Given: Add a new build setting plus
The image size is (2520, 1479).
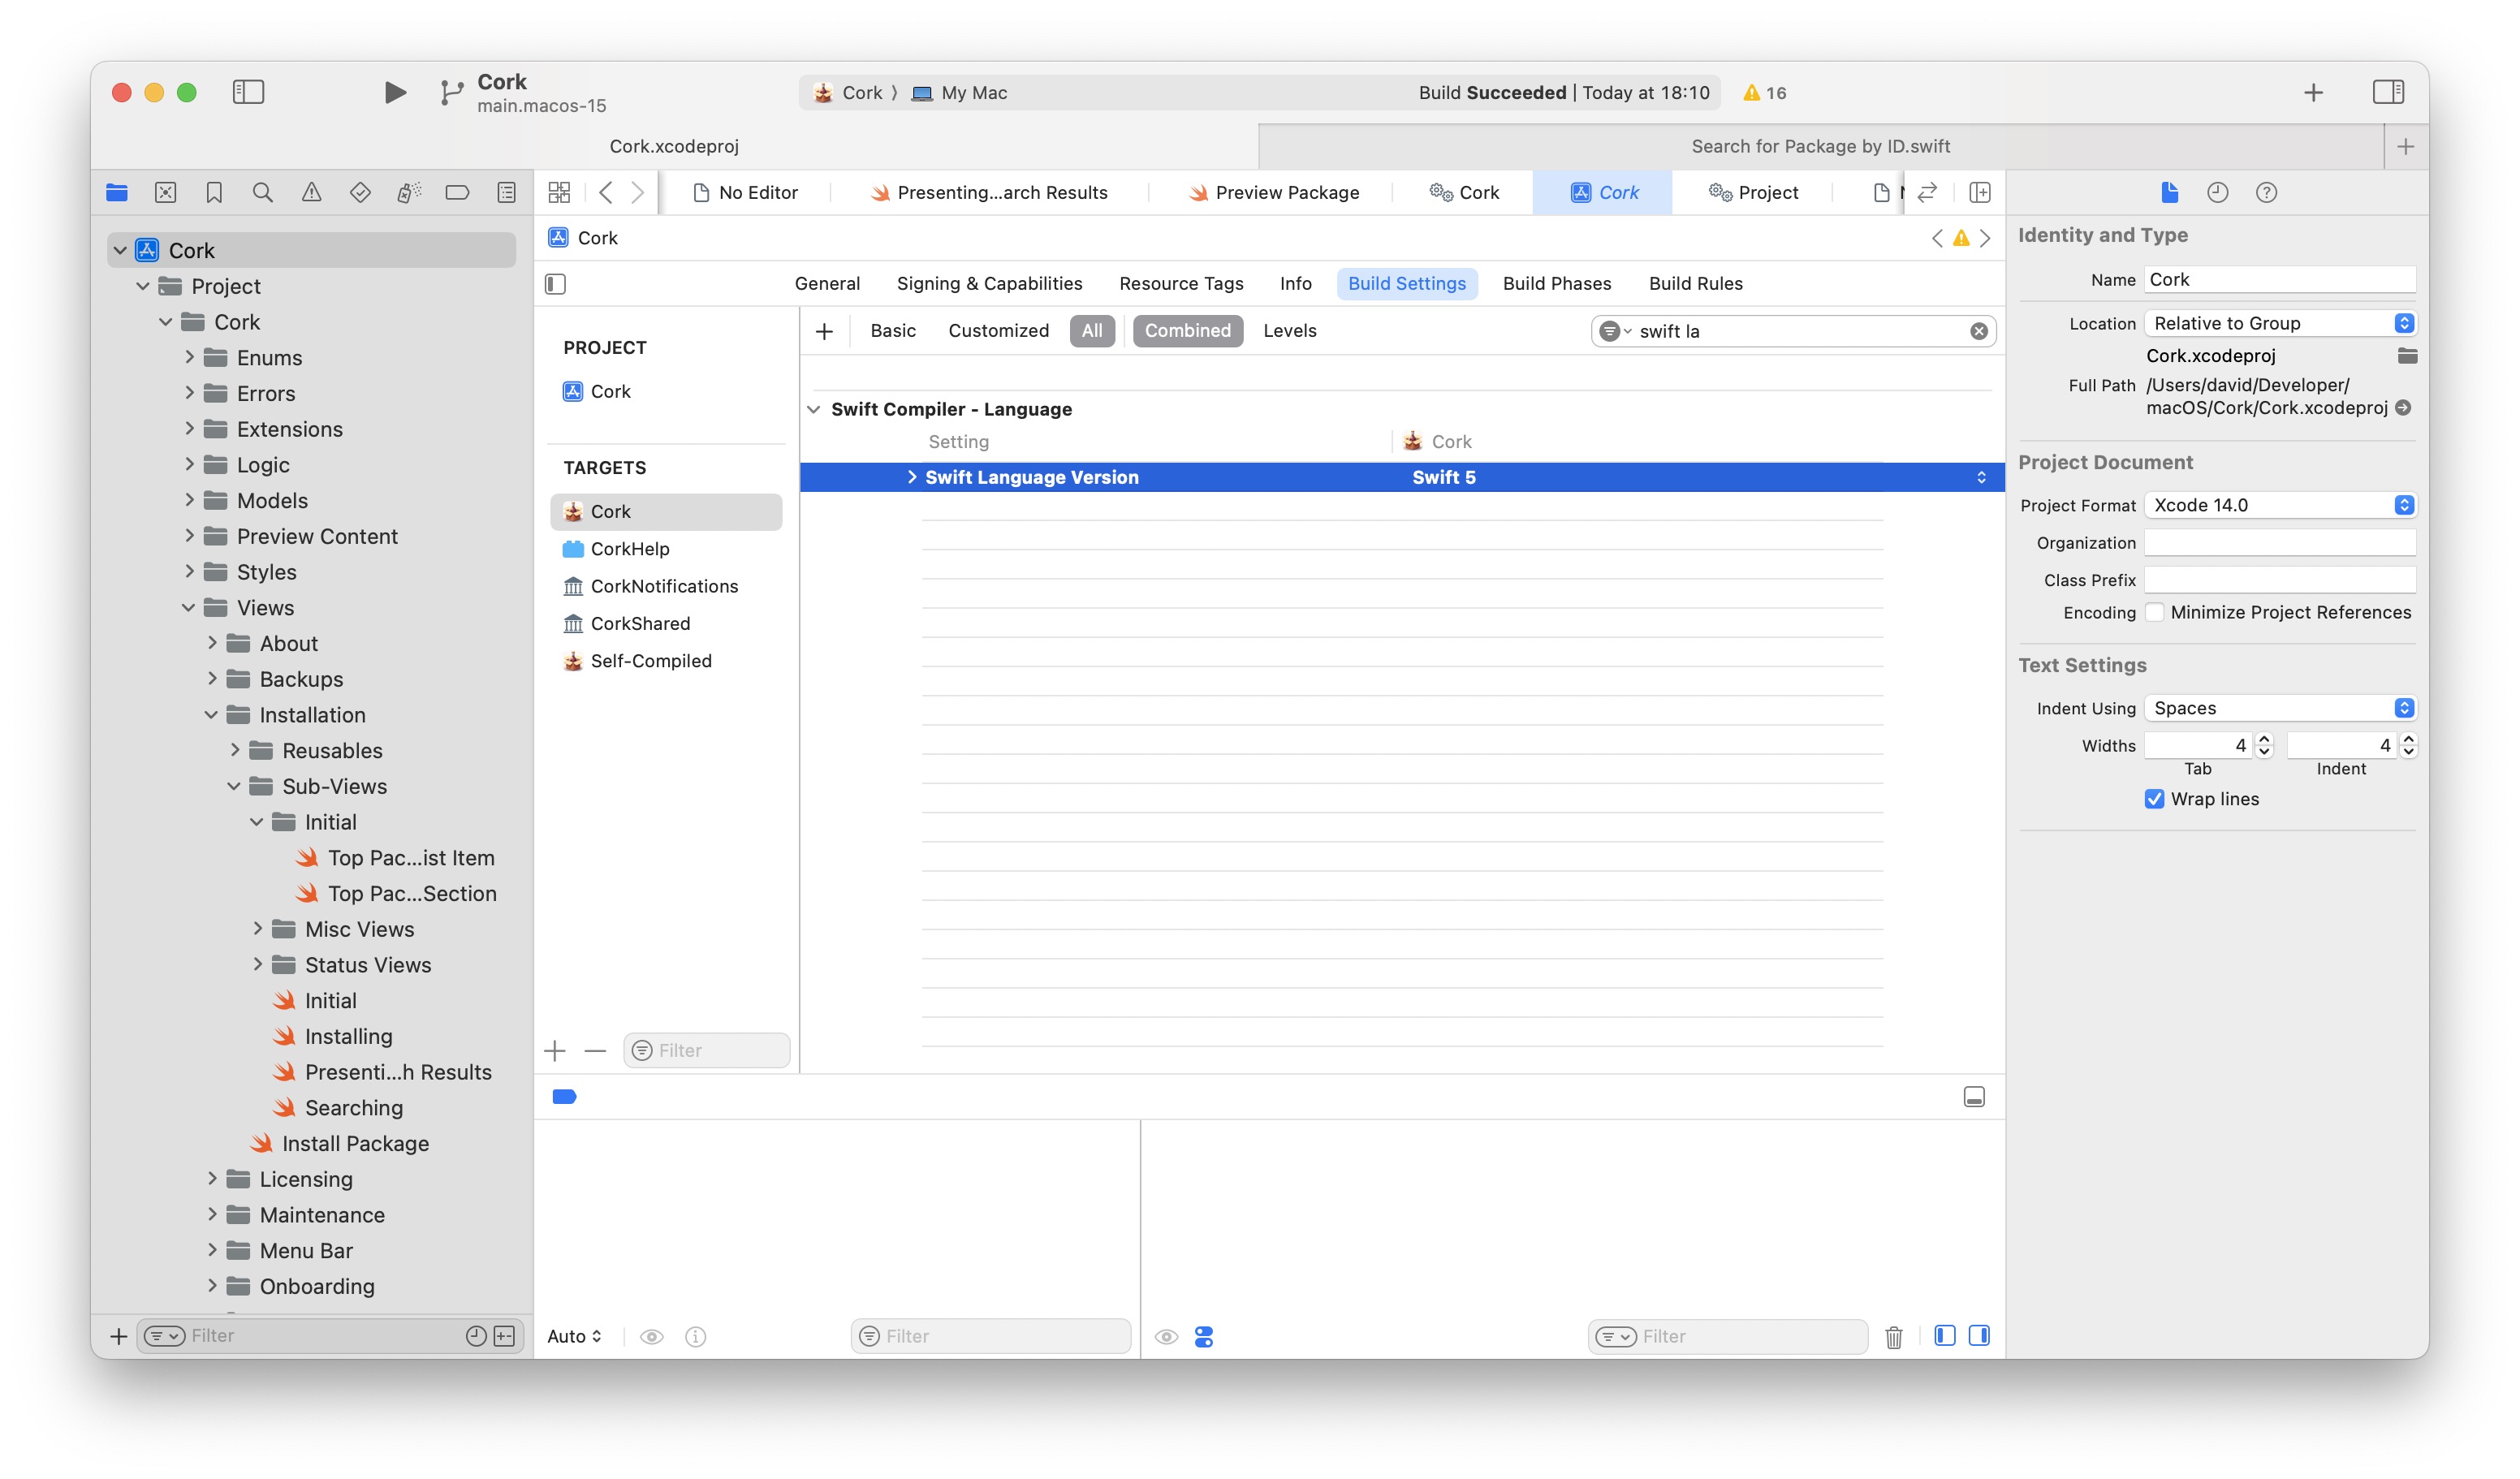Looking at the screenshot, I should pyautogui.click(x=824, y=331).
